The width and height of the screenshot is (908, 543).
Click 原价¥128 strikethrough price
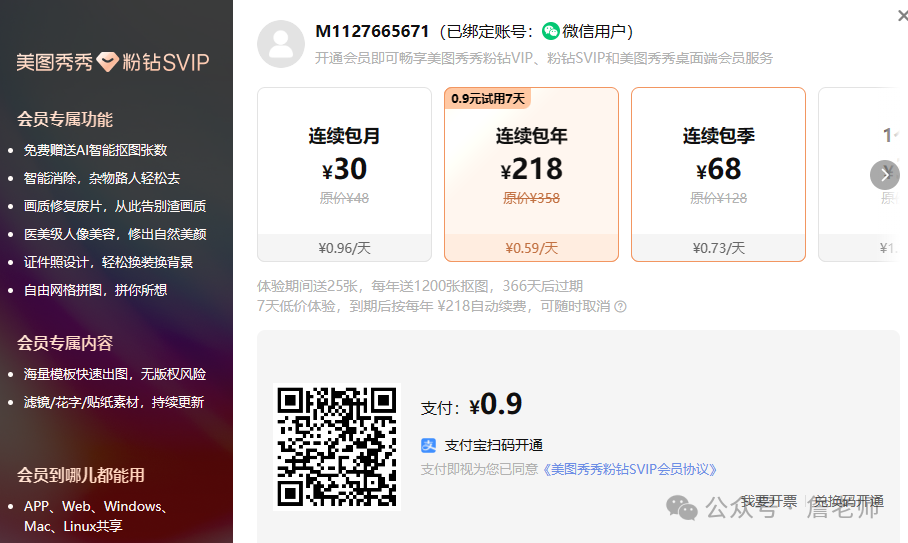tap(719, 199)
